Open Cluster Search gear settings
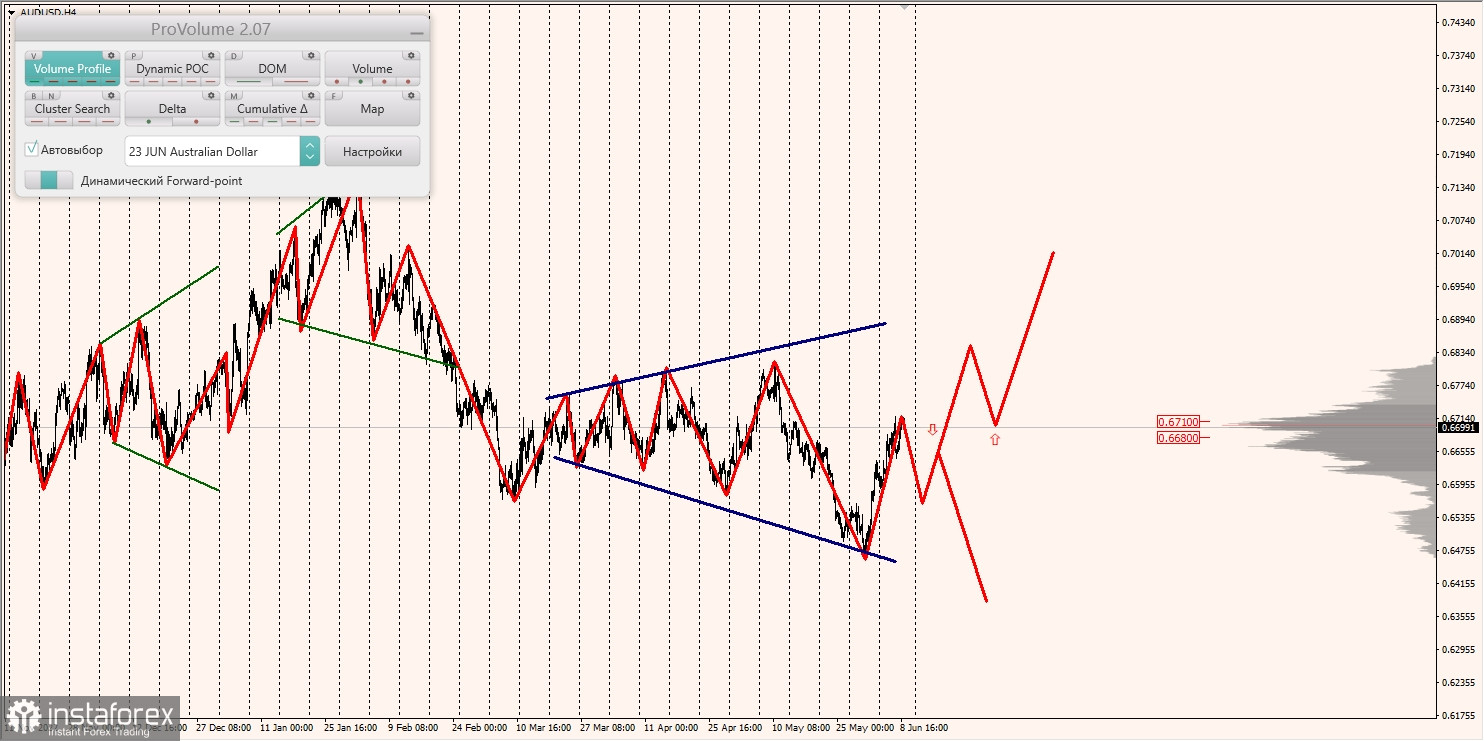1484x741 pixels. [x=111, y=95]
